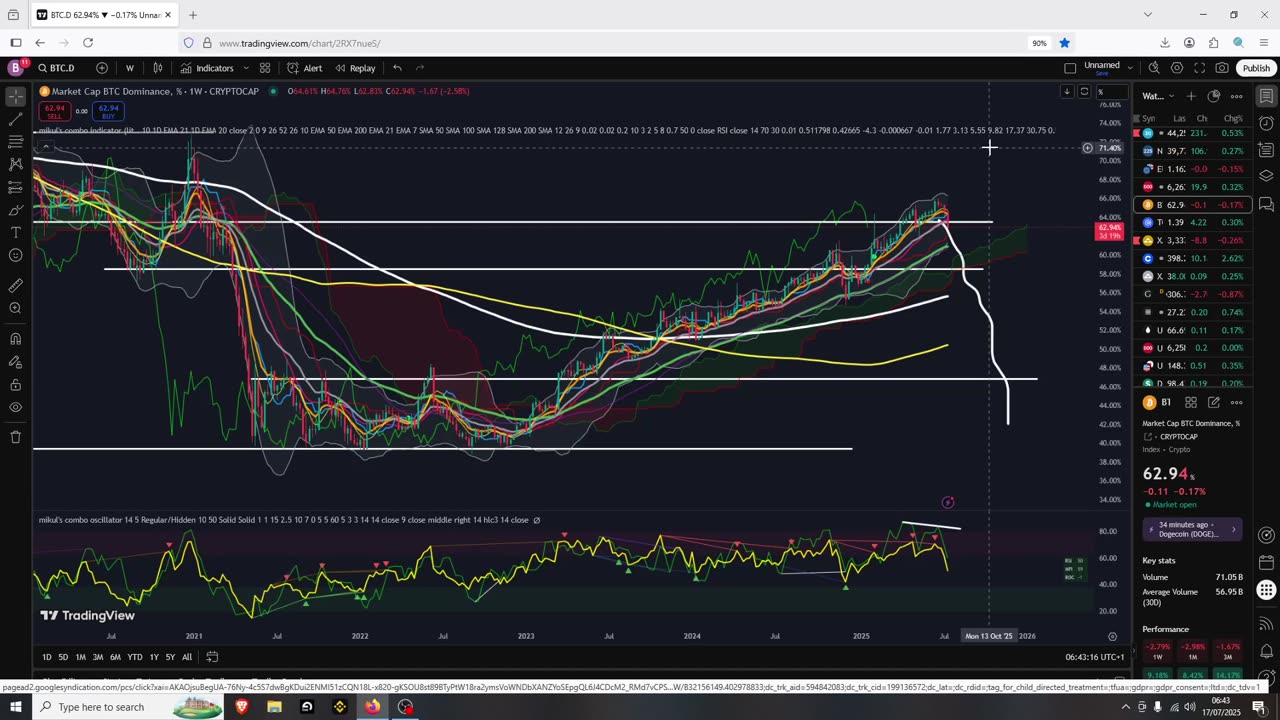This screenshot has width=1280, height=720.
Task: Open watchlist and details sidebar panel
Action: point(1266,96)
